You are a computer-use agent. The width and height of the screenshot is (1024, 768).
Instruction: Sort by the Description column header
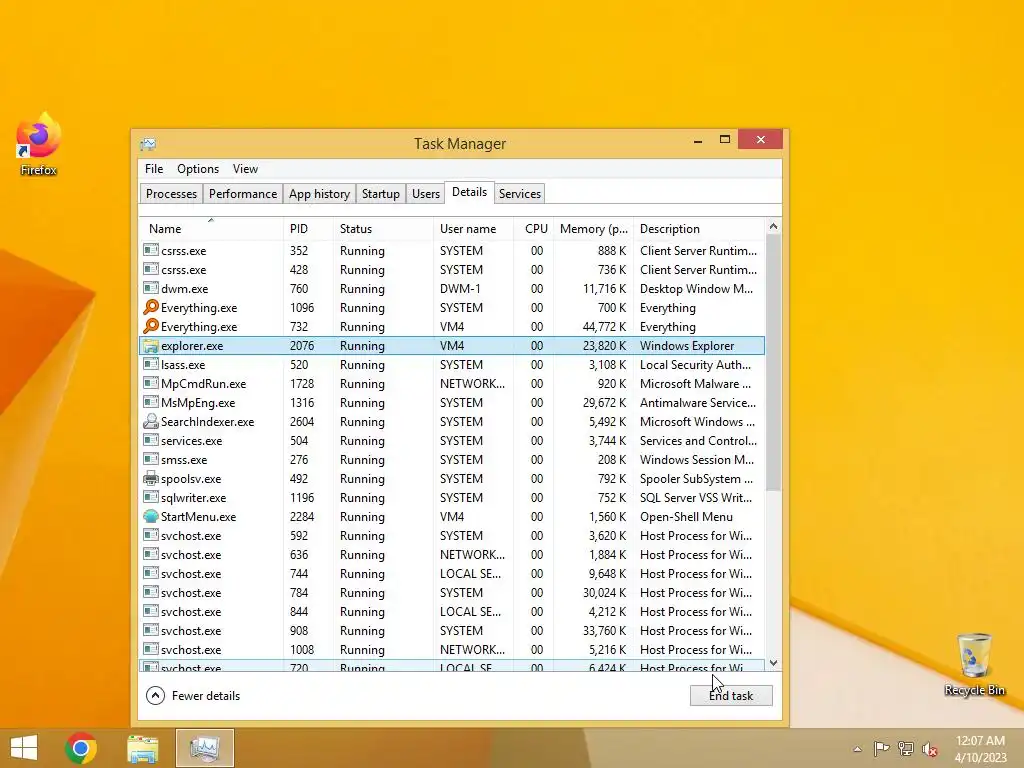click(699, 229)
